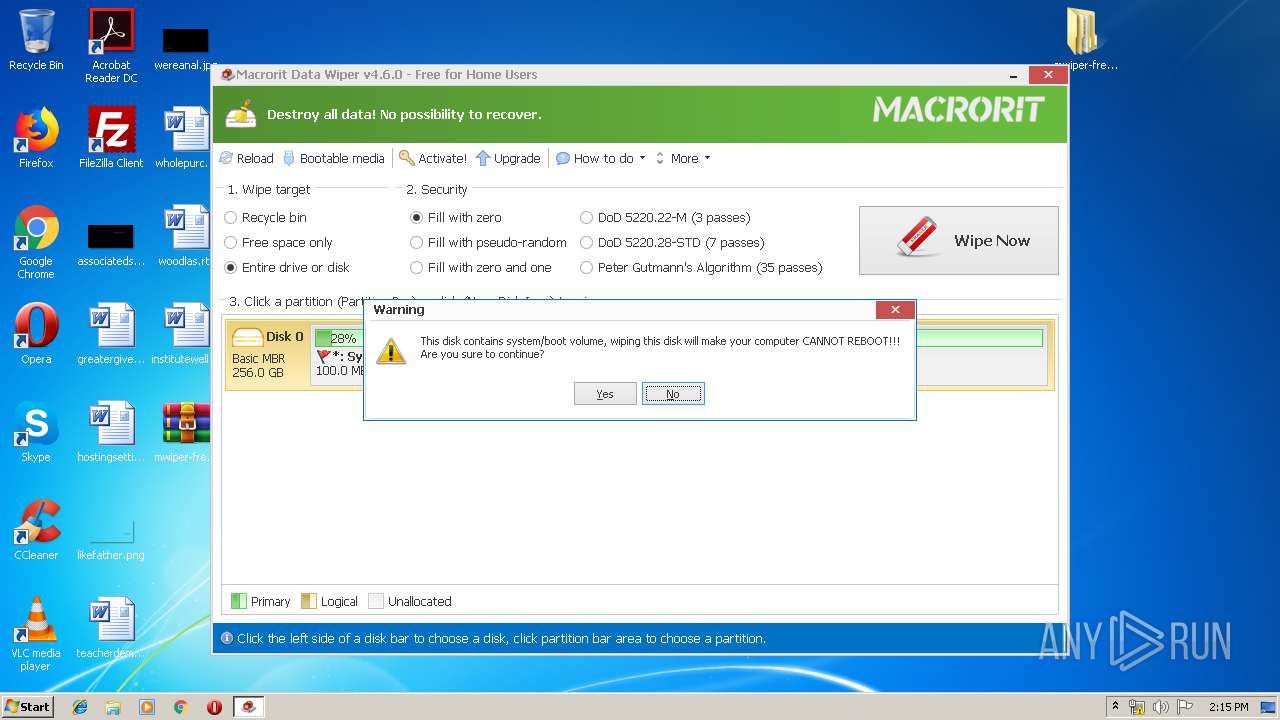Click the clock showing 2:15 PM
Image resolution: width=1280 pixels, height=720 pixels.
pyautogui.click(x=1228, y=707)
